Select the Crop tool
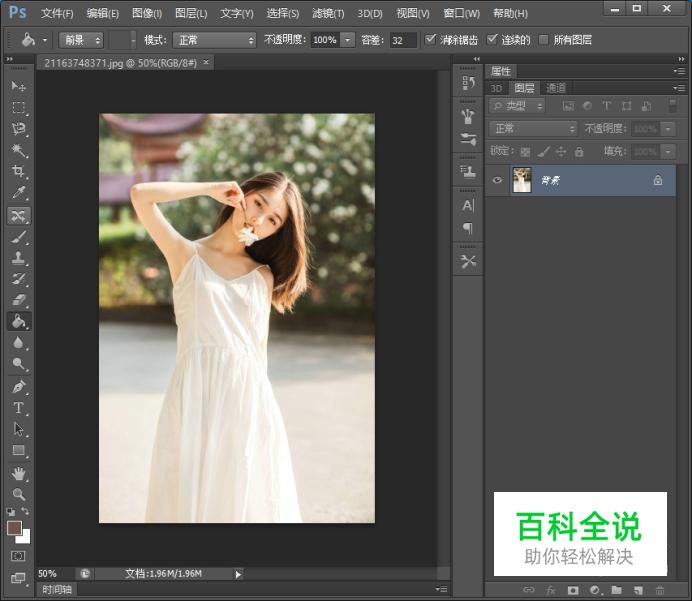This screenshot has width=692, height=601. tap(18, 172)
